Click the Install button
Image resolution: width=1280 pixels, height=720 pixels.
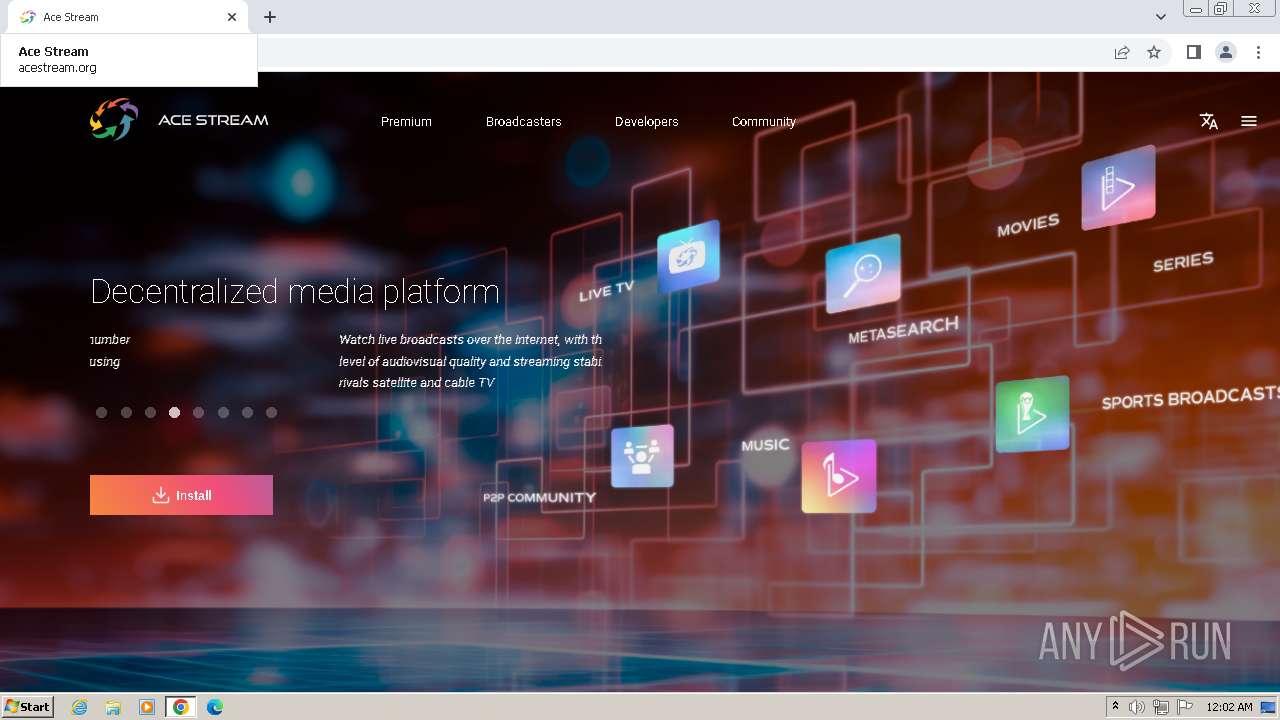click(181, 495)
